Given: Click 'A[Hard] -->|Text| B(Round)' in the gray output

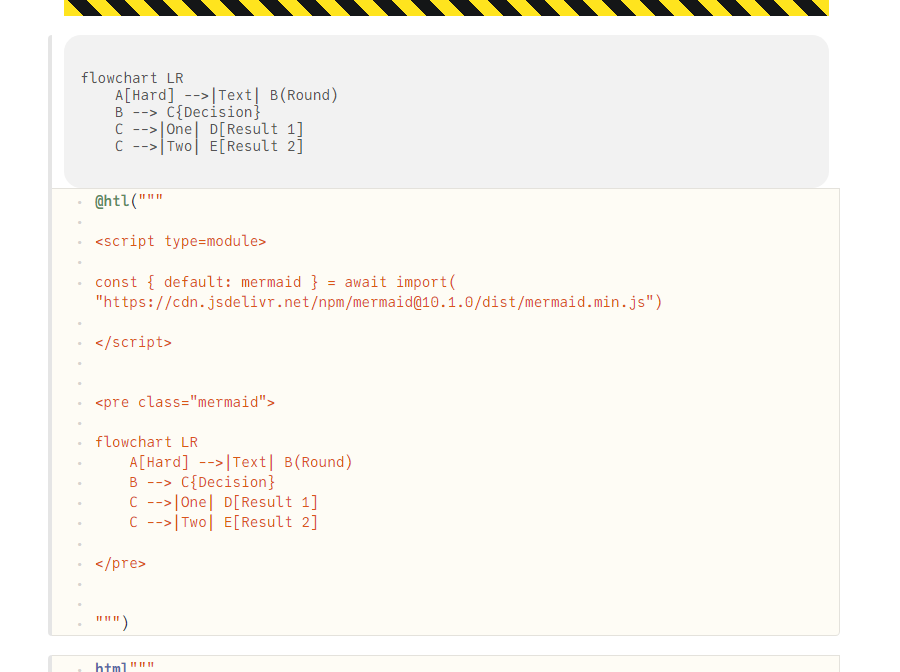Looking at the screenshot, I should point(226,95).
